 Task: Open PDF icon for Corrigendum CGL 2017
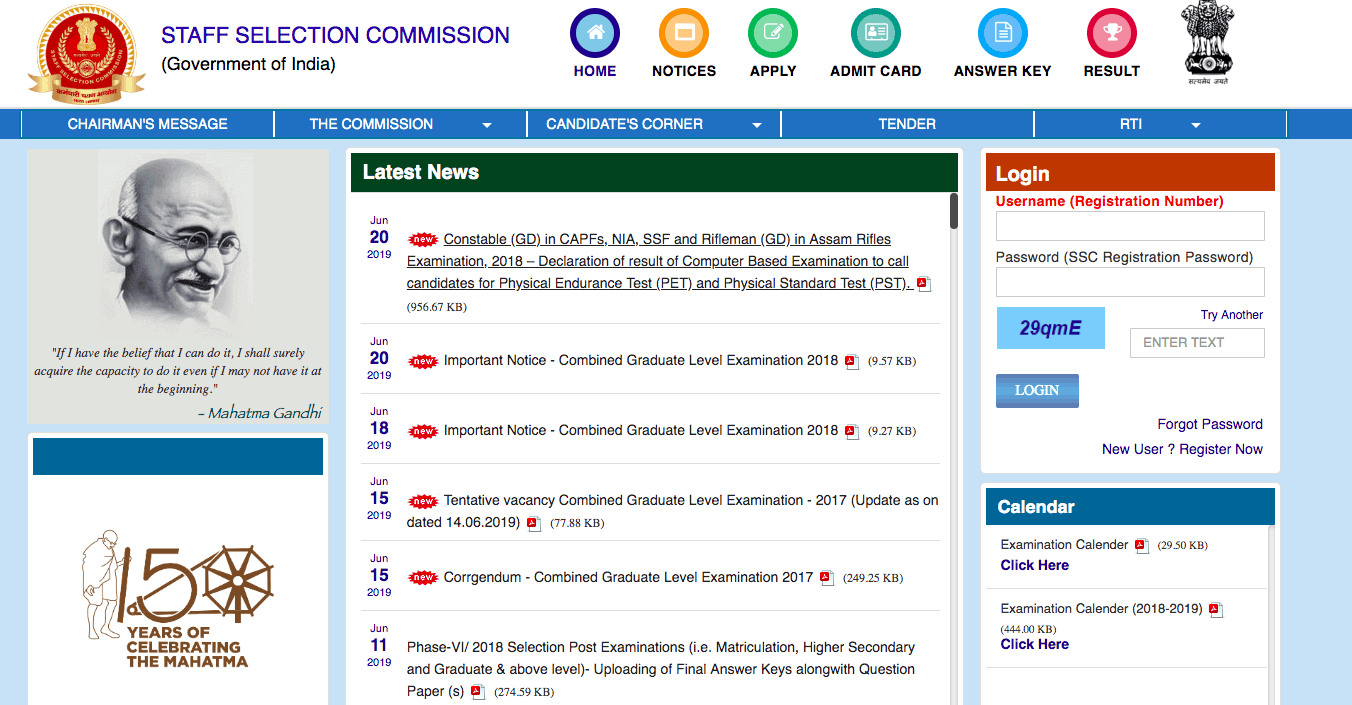coord(827,578)
